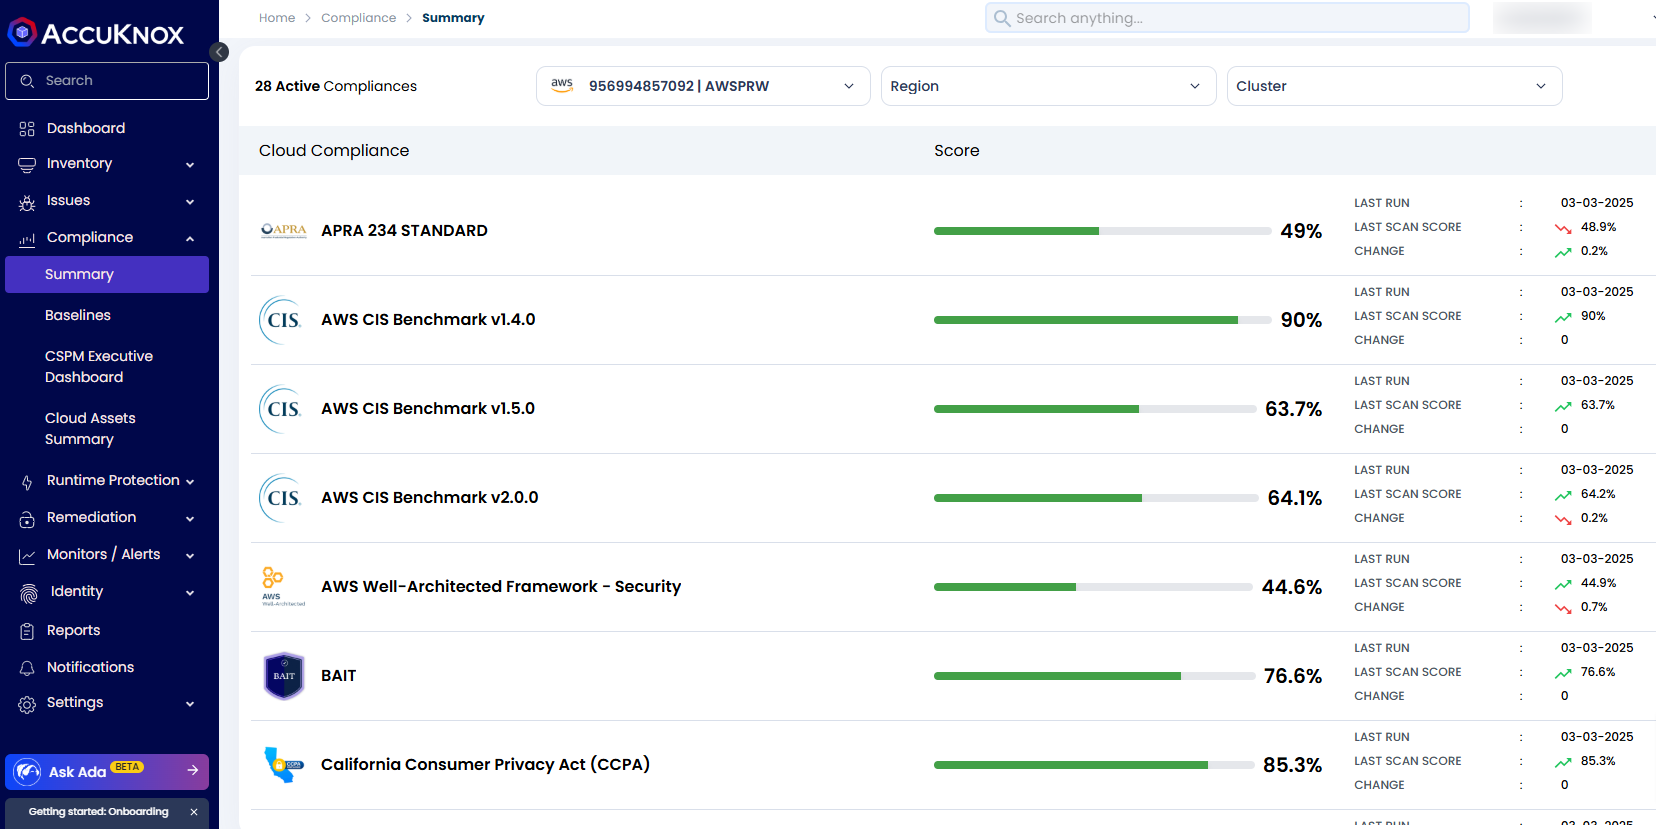Click the Cloud Compliance column header
Image resolution: width=1656 pixels, height=829 pixels.
(334, 151)
